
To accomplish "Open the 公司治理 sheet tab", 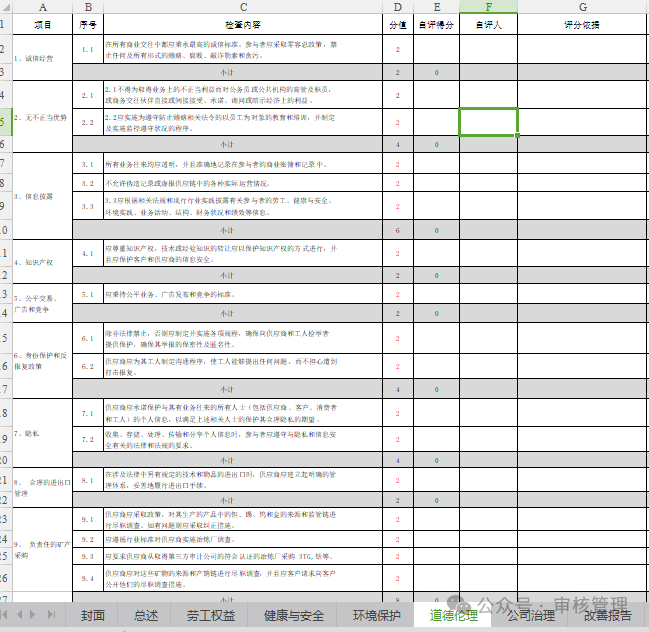I will coord(530,615).
